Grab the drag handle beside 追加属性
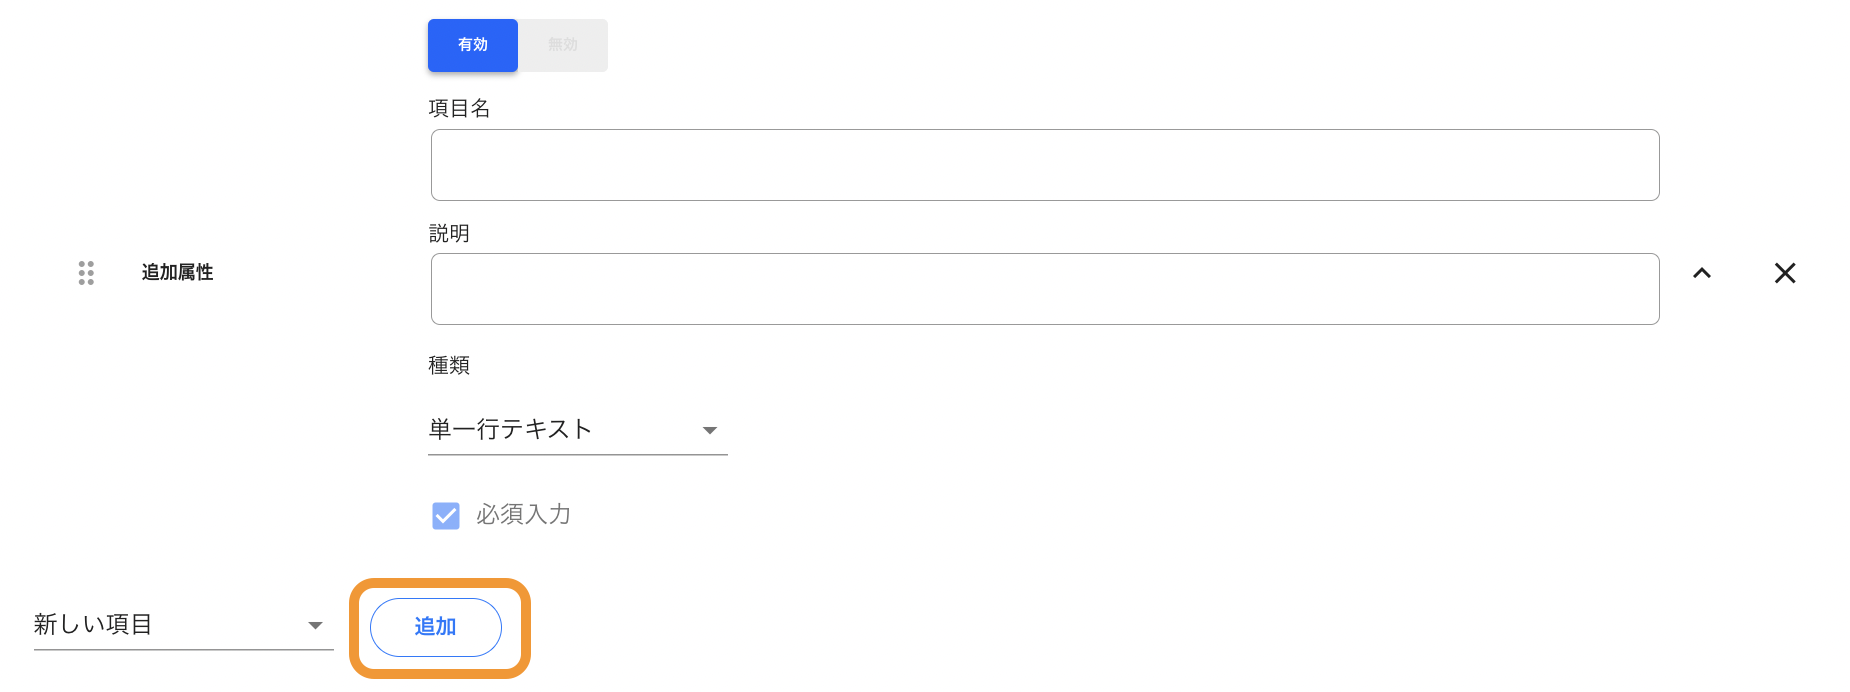The width and height of the screenshot is (1850, 692). coord(86,273)
